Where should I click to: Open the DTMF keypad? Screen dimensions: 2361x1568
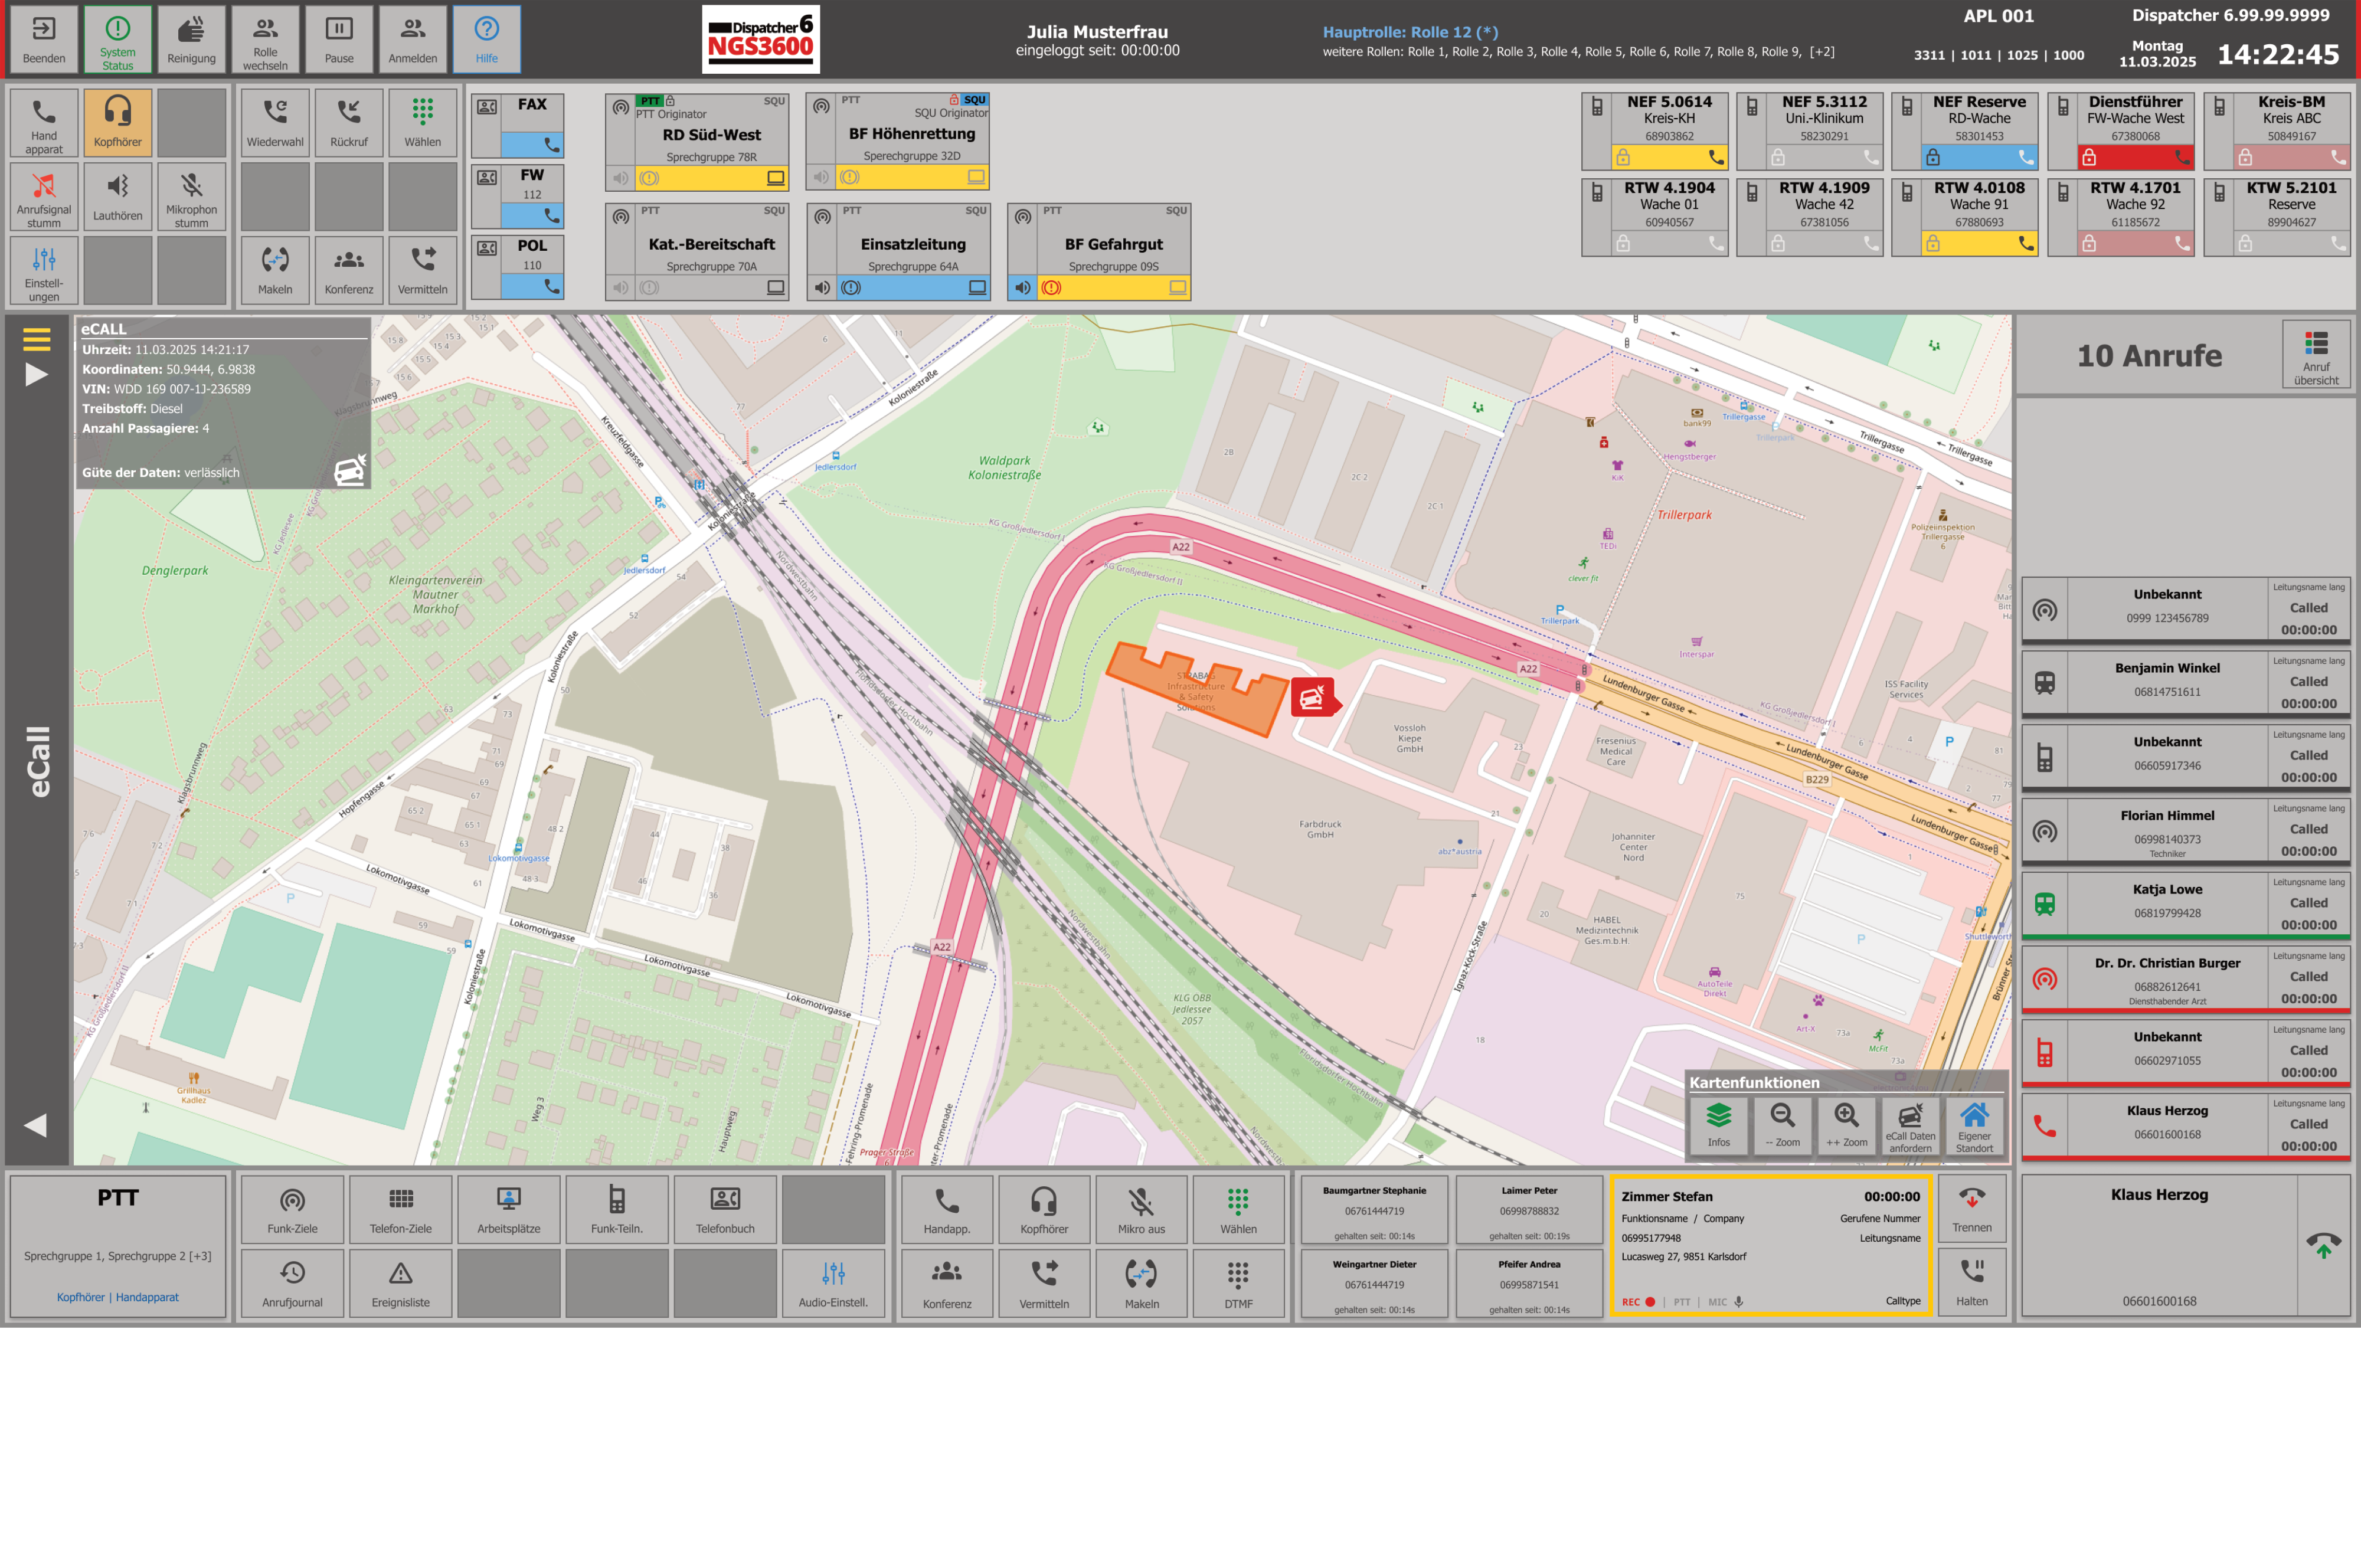[x=1238, y=1283]
